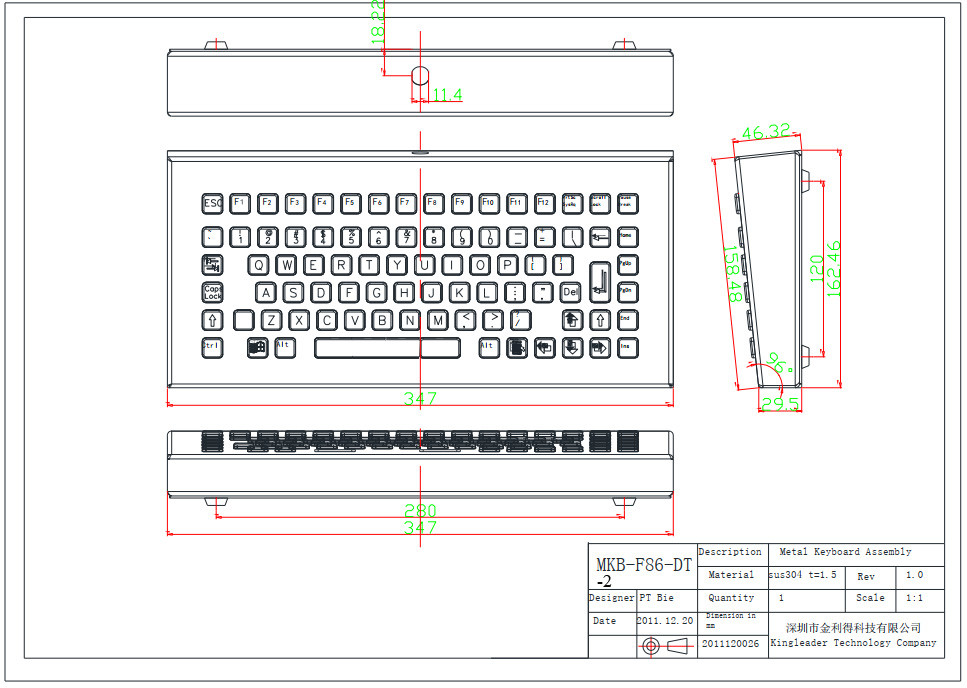967x688 pixels.
Task: Select the G key outline
Action: 376,292
